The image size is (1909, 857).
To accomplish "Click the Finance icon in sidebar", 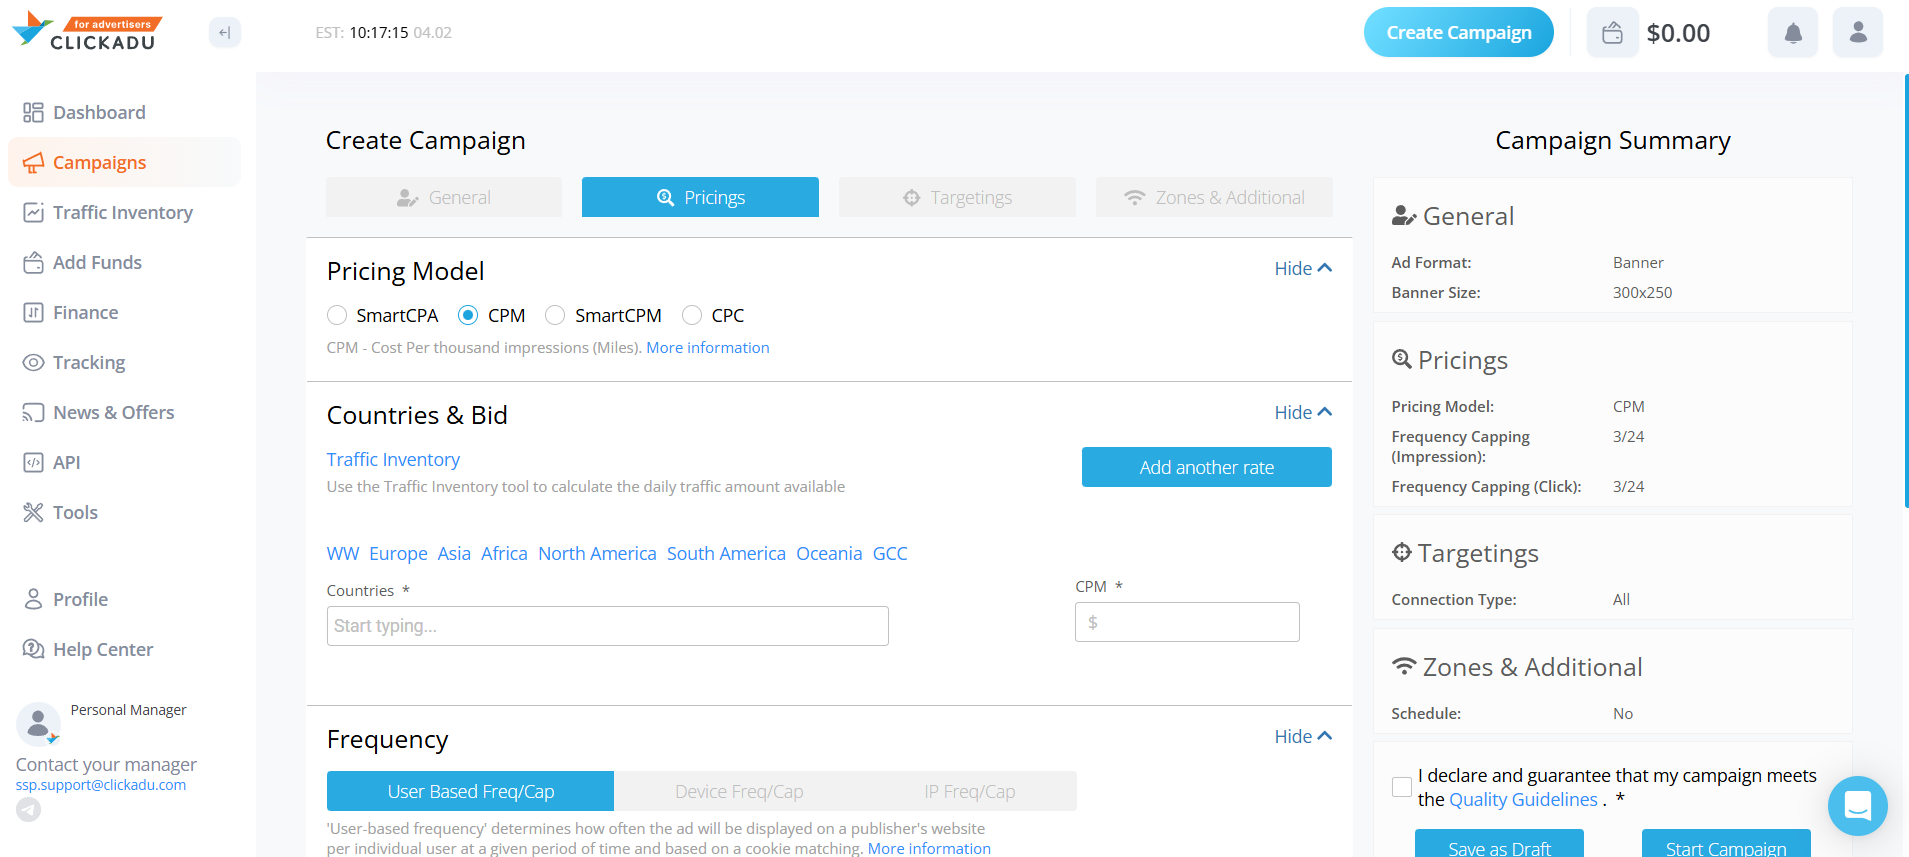I will (33, 312).
